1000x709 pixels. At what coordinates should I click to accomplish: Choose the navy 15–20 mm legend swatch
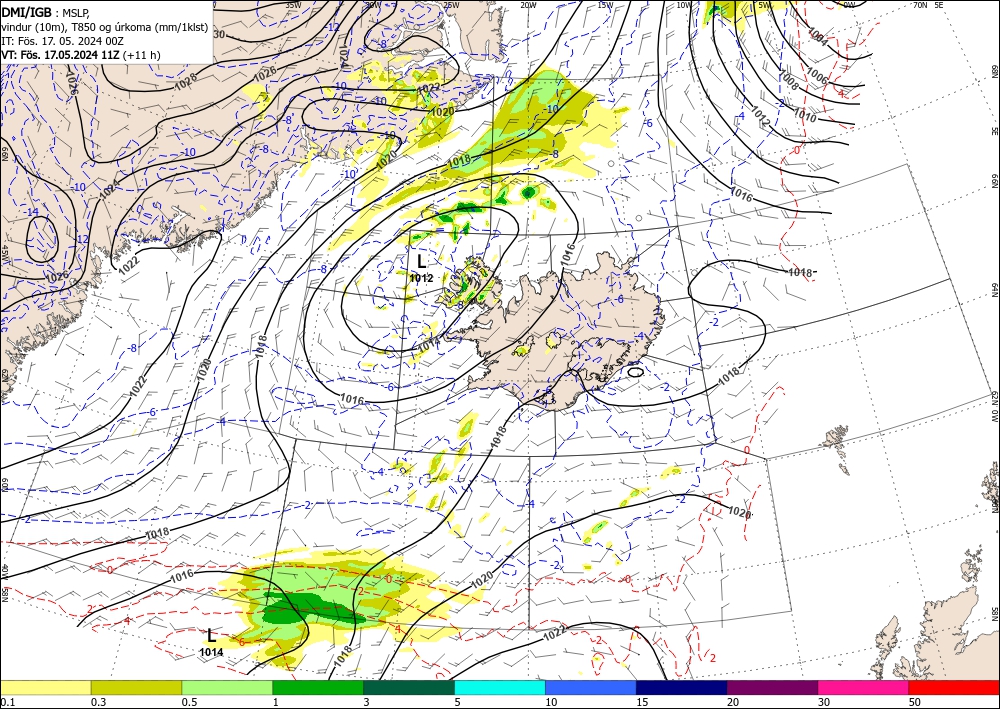click(682, 687)
